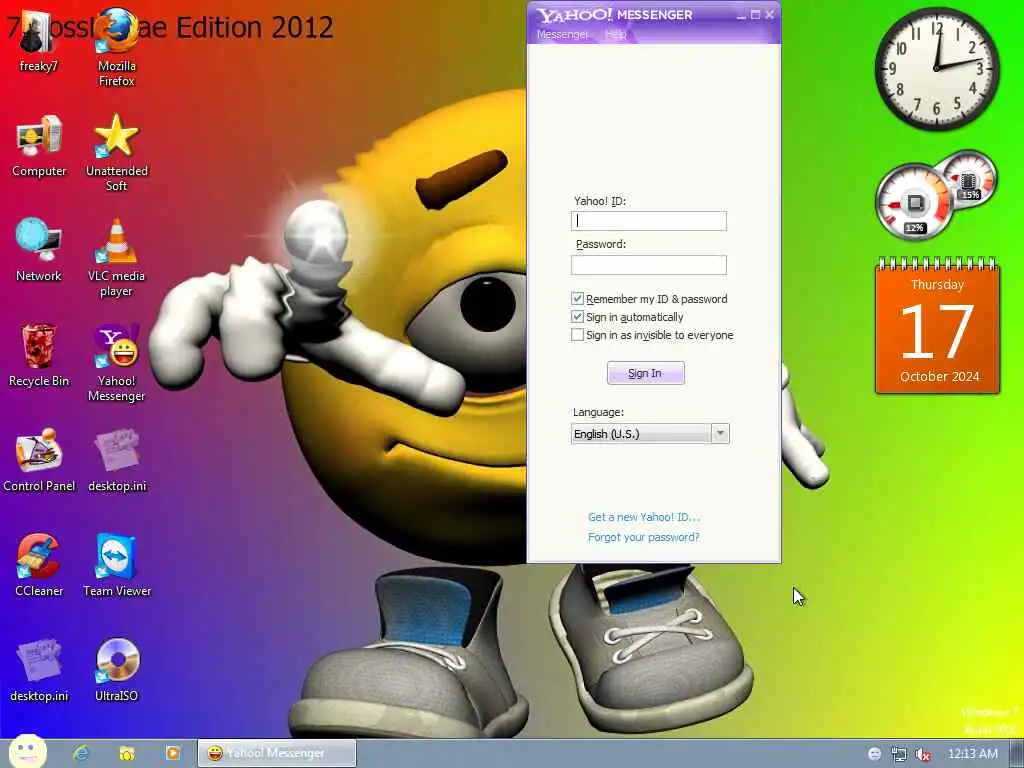1024x768 pixels.
Task: Open the folder icon pinned on the taskbar
Action: coord(127,754)
